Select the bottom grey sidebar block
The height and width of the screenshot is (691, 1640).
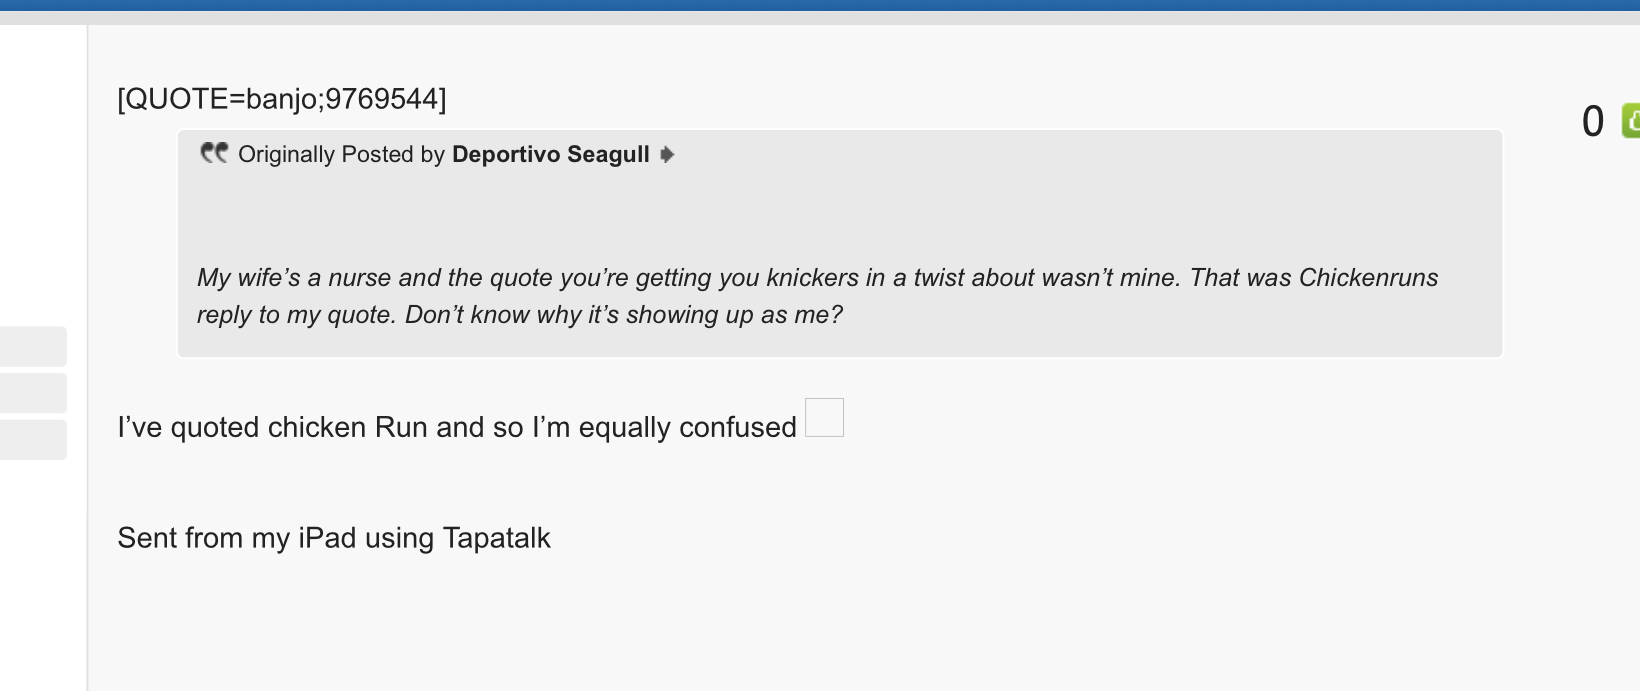[x=33, y=440]
